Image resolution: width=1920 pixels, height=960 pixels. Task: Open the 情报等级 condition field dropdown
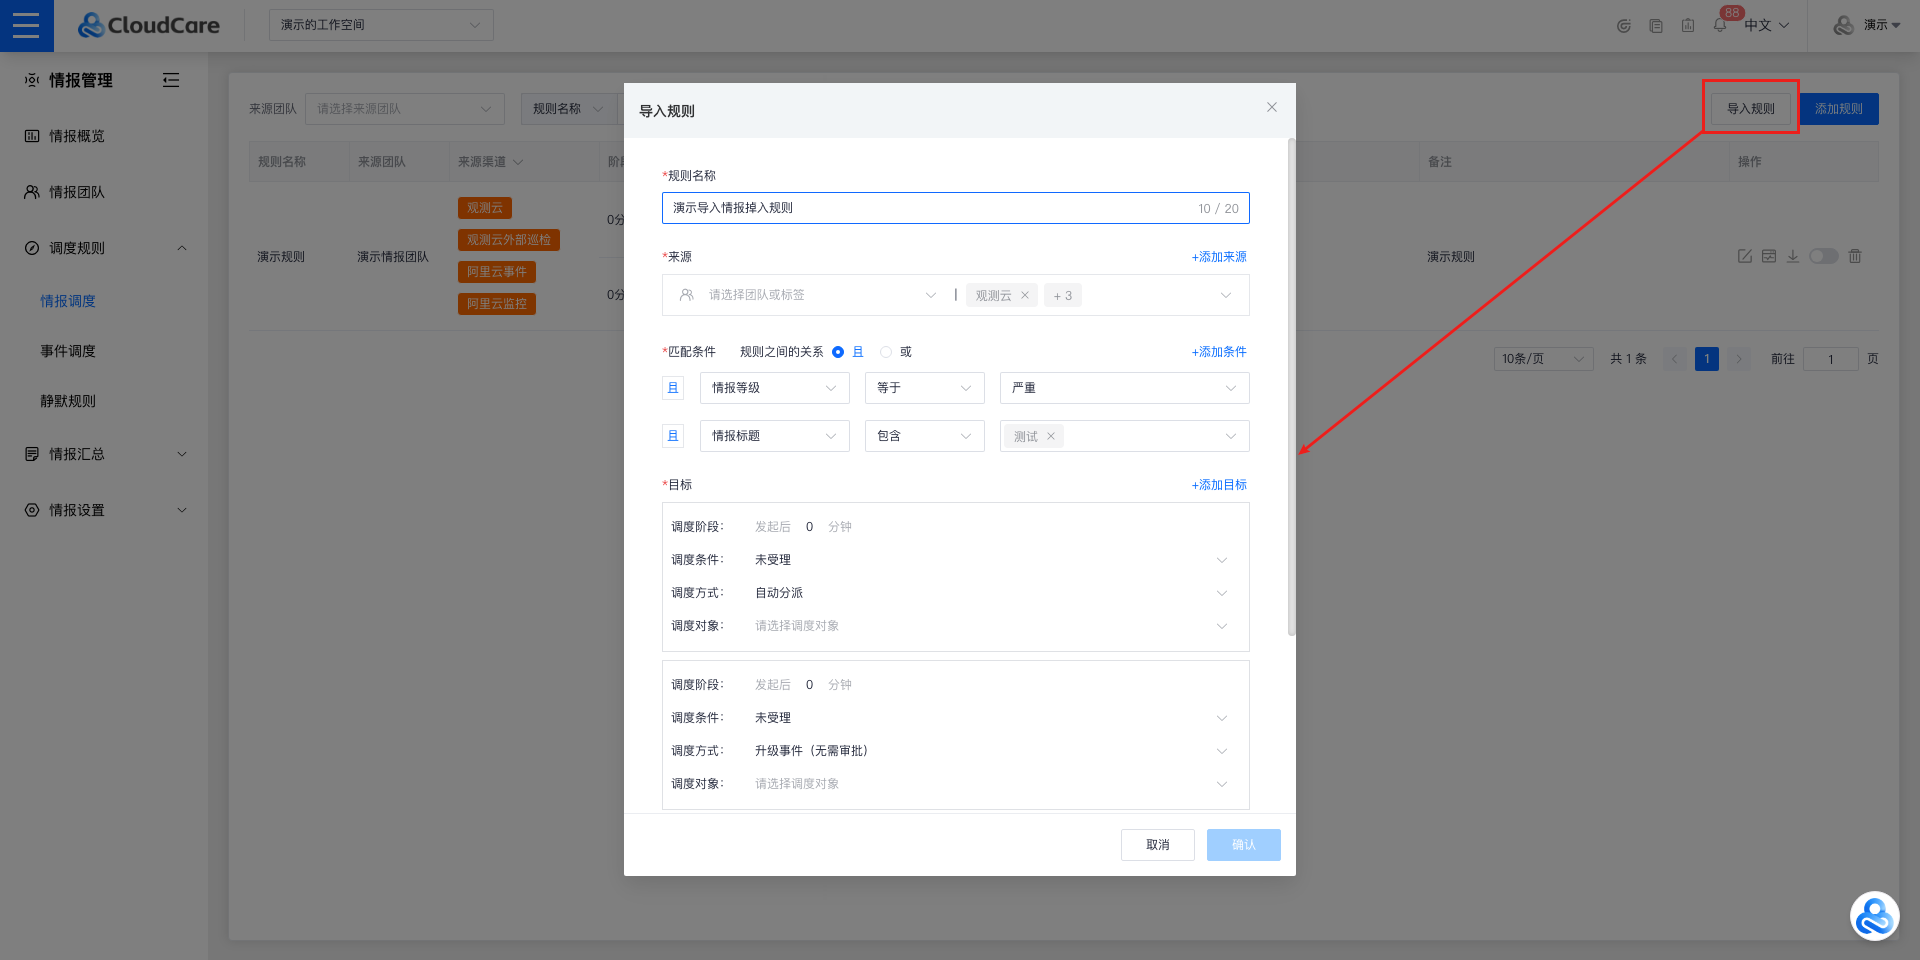coord(774,388)
